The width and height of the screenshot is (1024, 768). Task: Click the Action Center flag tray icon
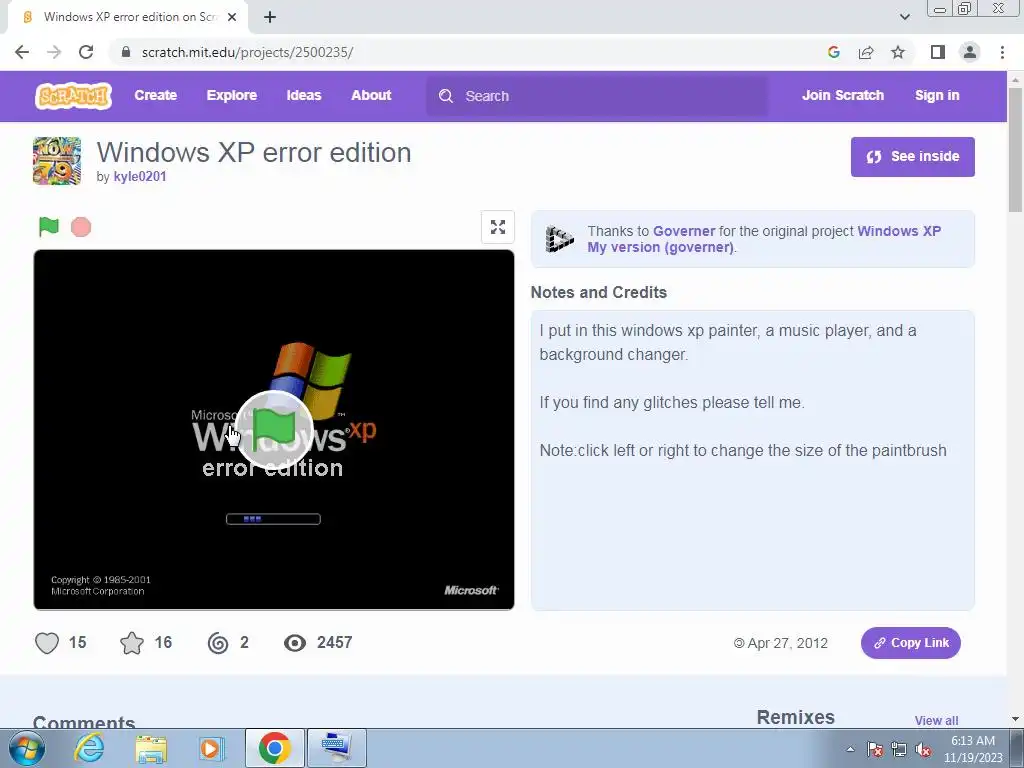[x=875, y=749]
